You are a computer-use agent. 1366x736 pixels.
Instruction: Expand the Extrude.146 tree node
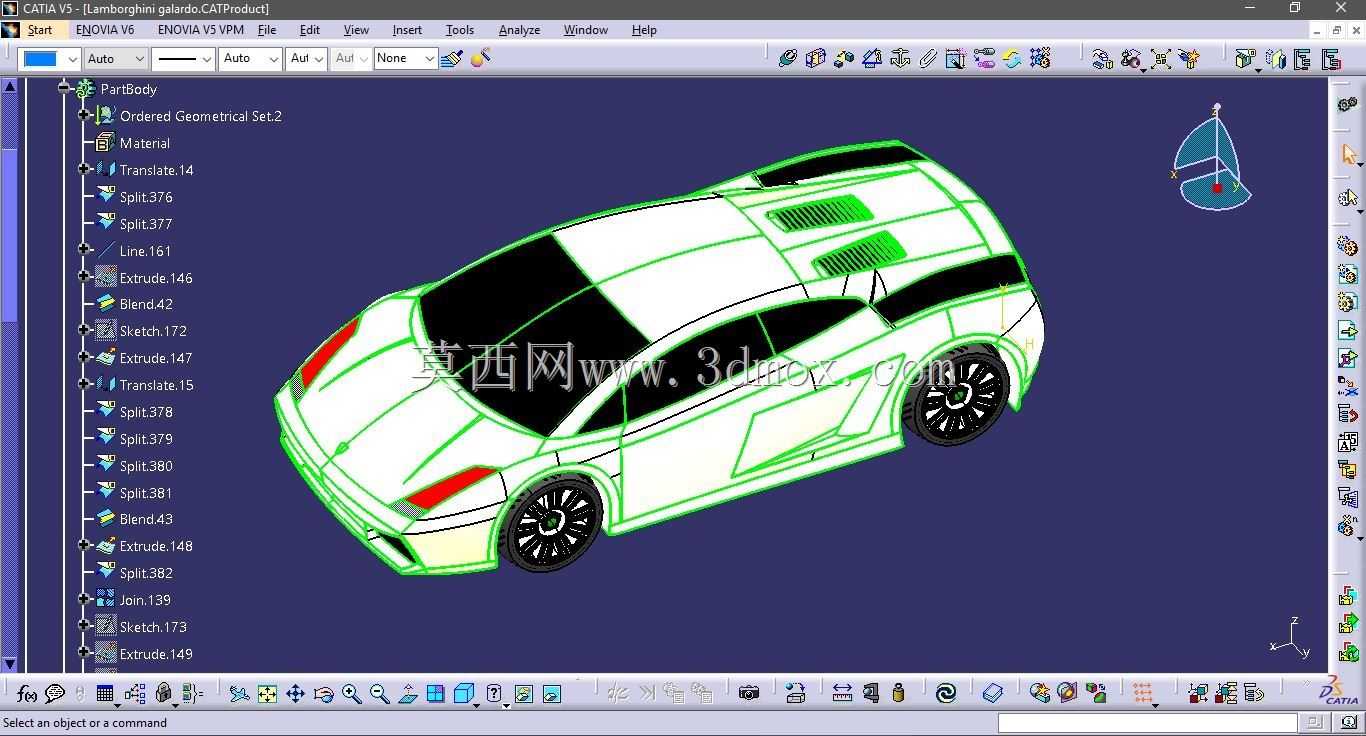coord(85,277)
